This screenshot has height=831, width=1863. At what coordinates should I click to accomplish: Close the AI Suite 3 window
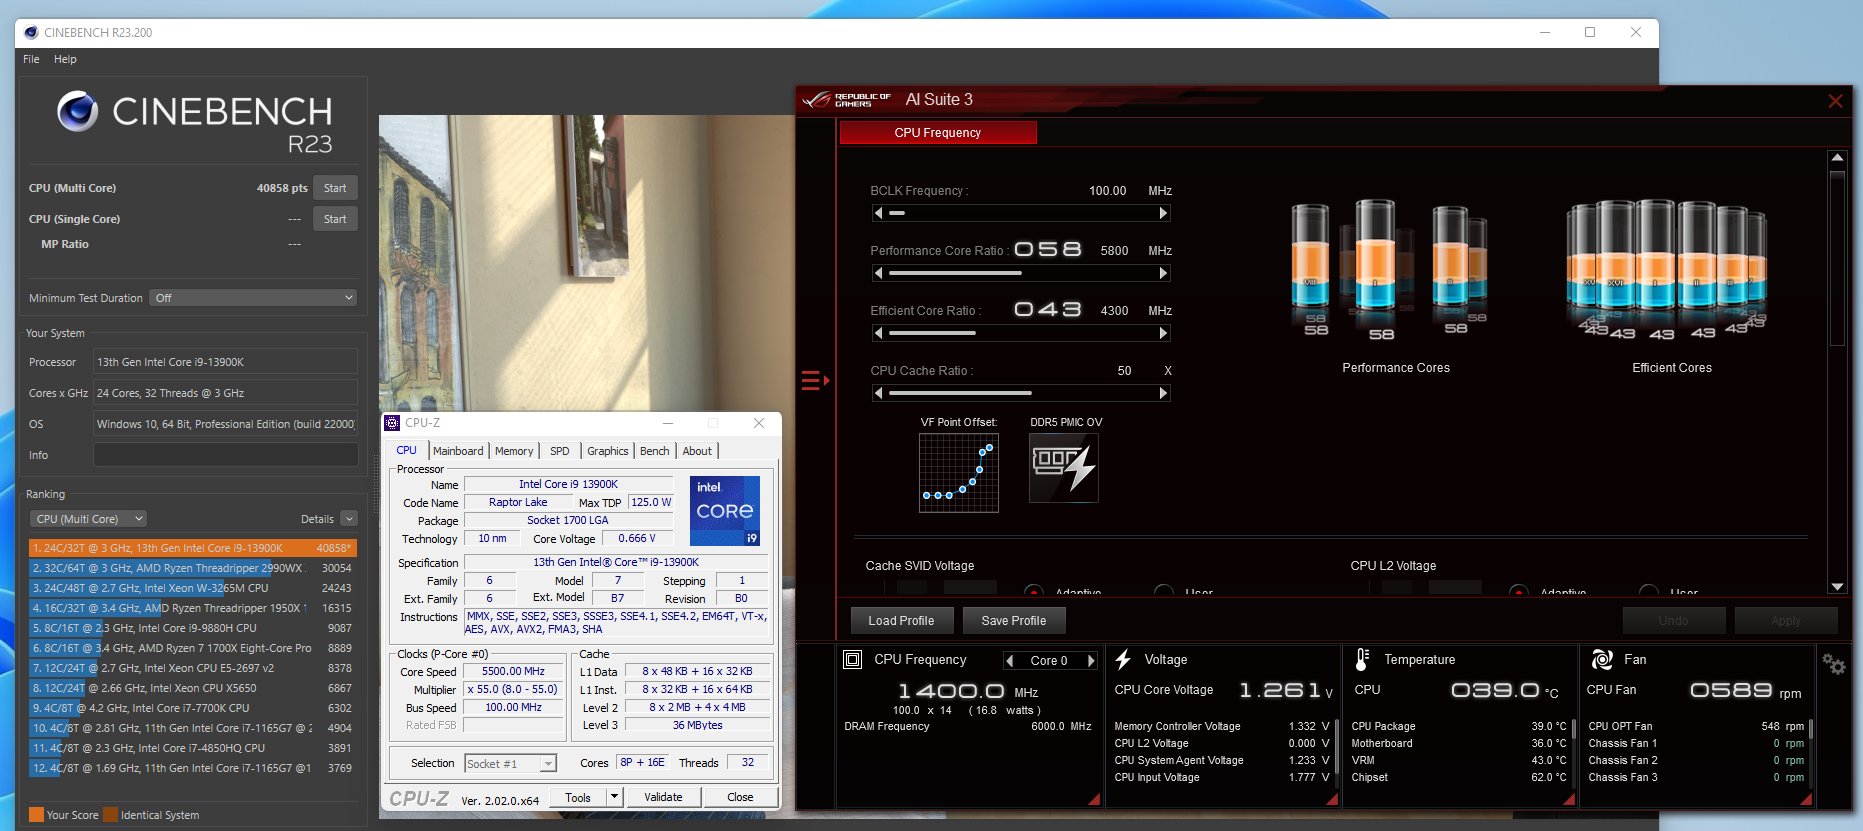click(1835, 101)
